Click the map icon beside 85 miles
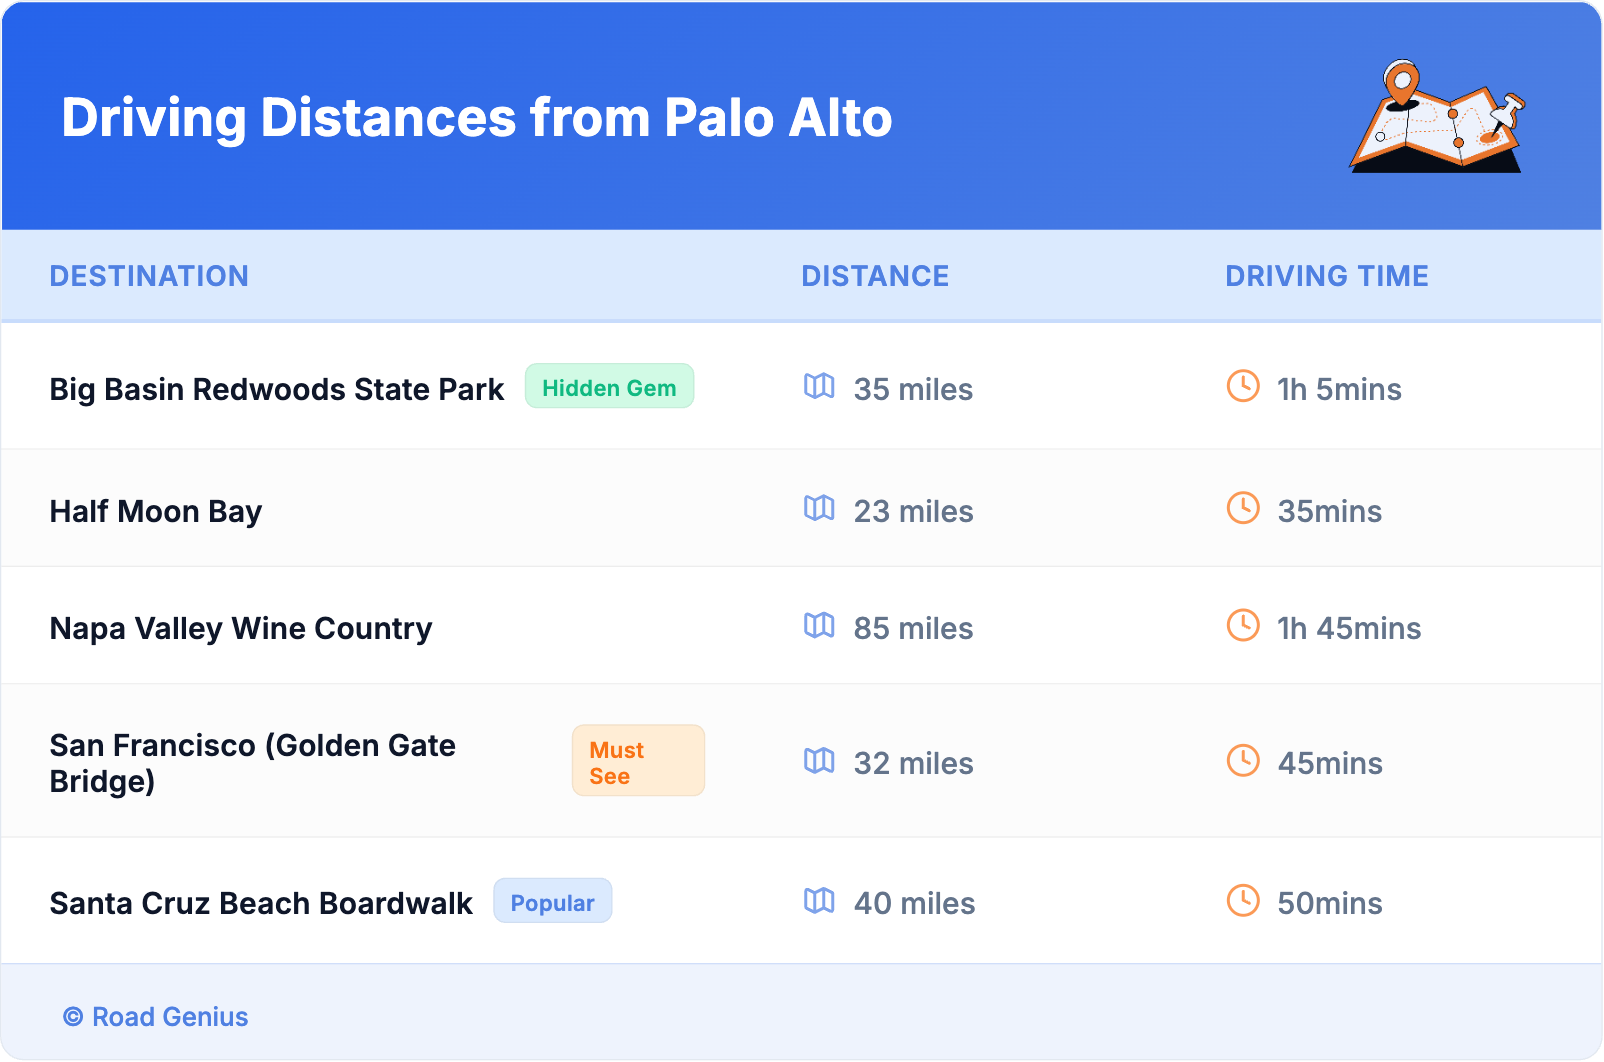 (819, 625)
